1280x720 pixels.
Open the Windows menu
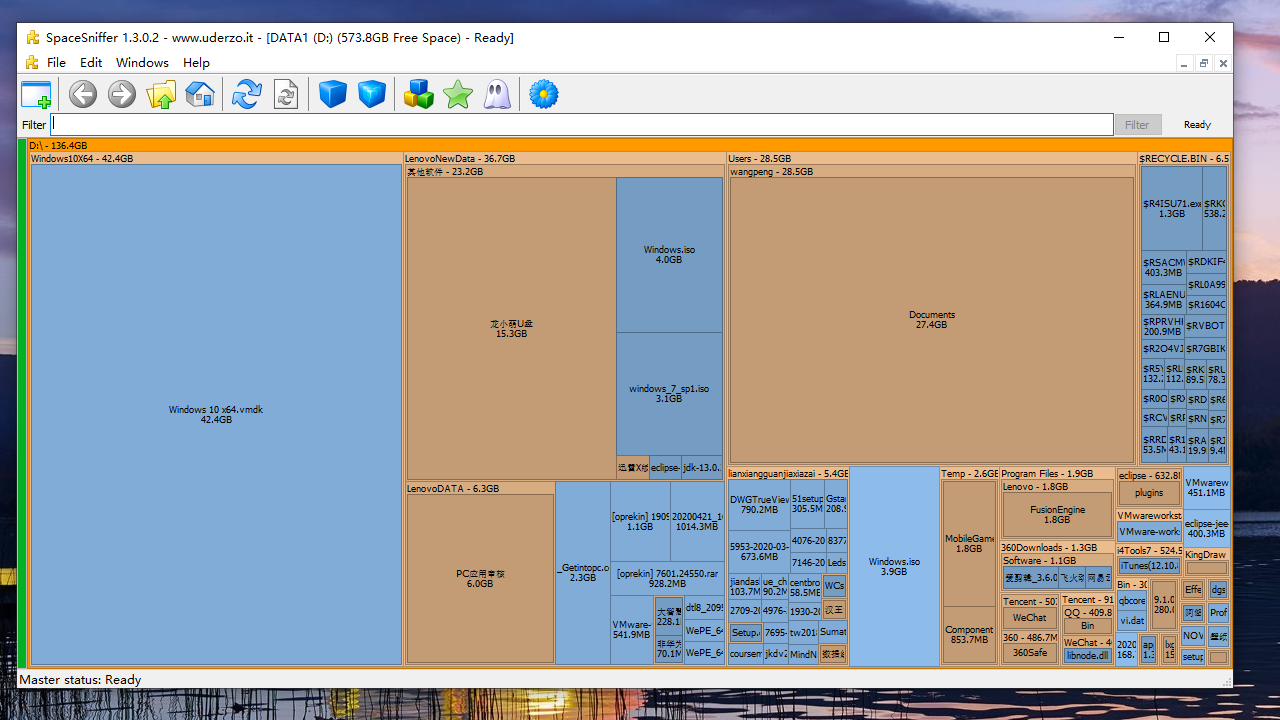pyautogui.click(x=142, y=62)
